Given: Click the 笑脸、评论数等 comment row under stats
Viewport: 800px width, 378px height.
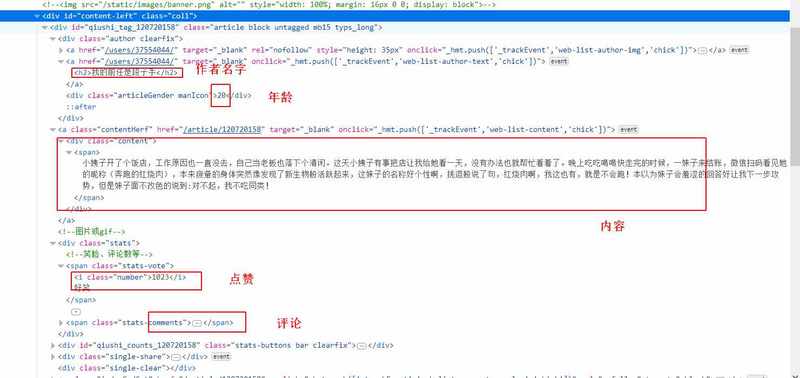Looking at the screenshot, I should click(109, 254).
